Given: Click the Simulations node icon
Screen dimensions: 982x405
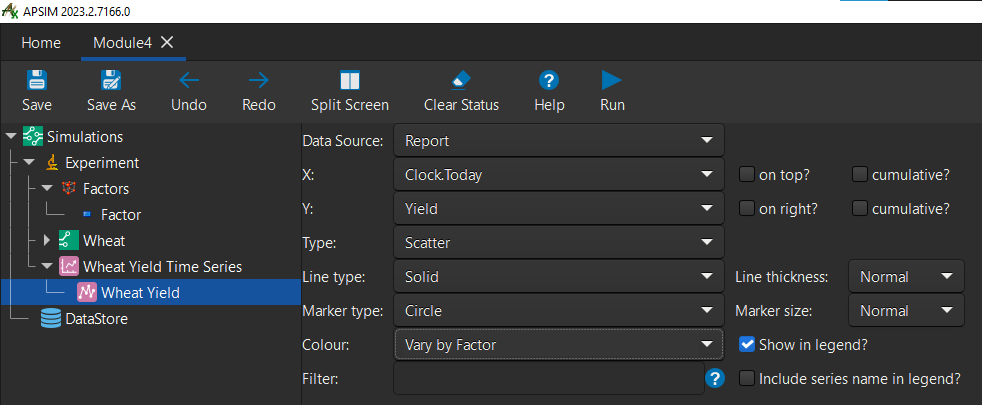Looking at the screenshot, I should 33,136.
